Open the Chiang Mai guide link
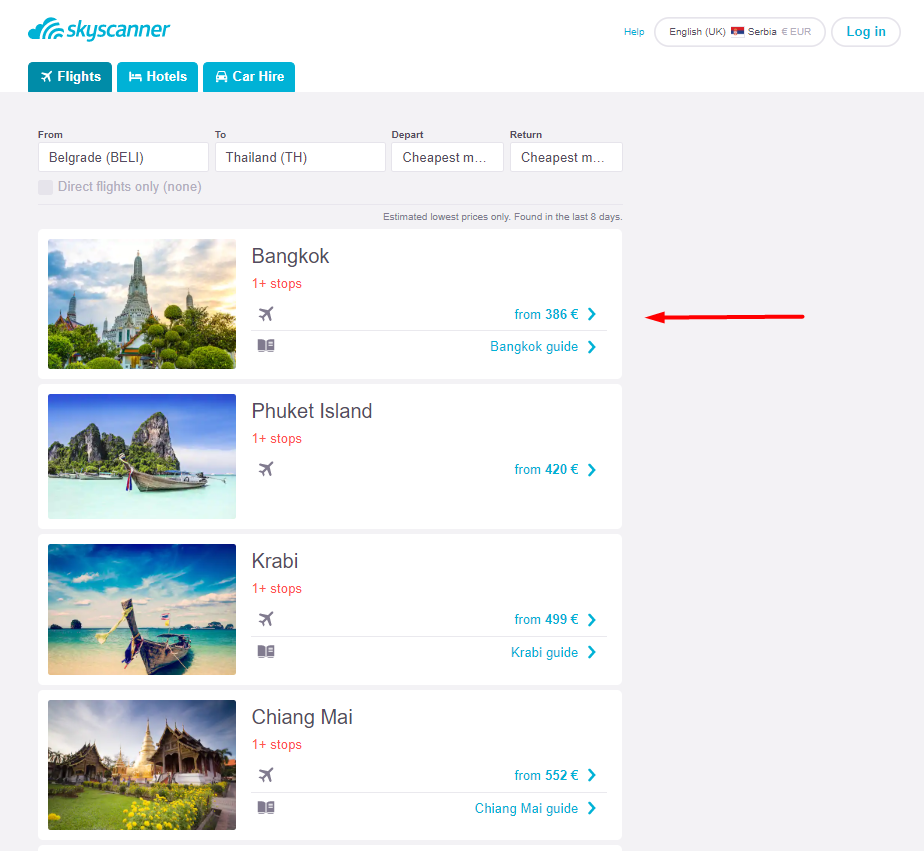Image resolution: width=924 pixels, height=851 pixels. (526, 809)
